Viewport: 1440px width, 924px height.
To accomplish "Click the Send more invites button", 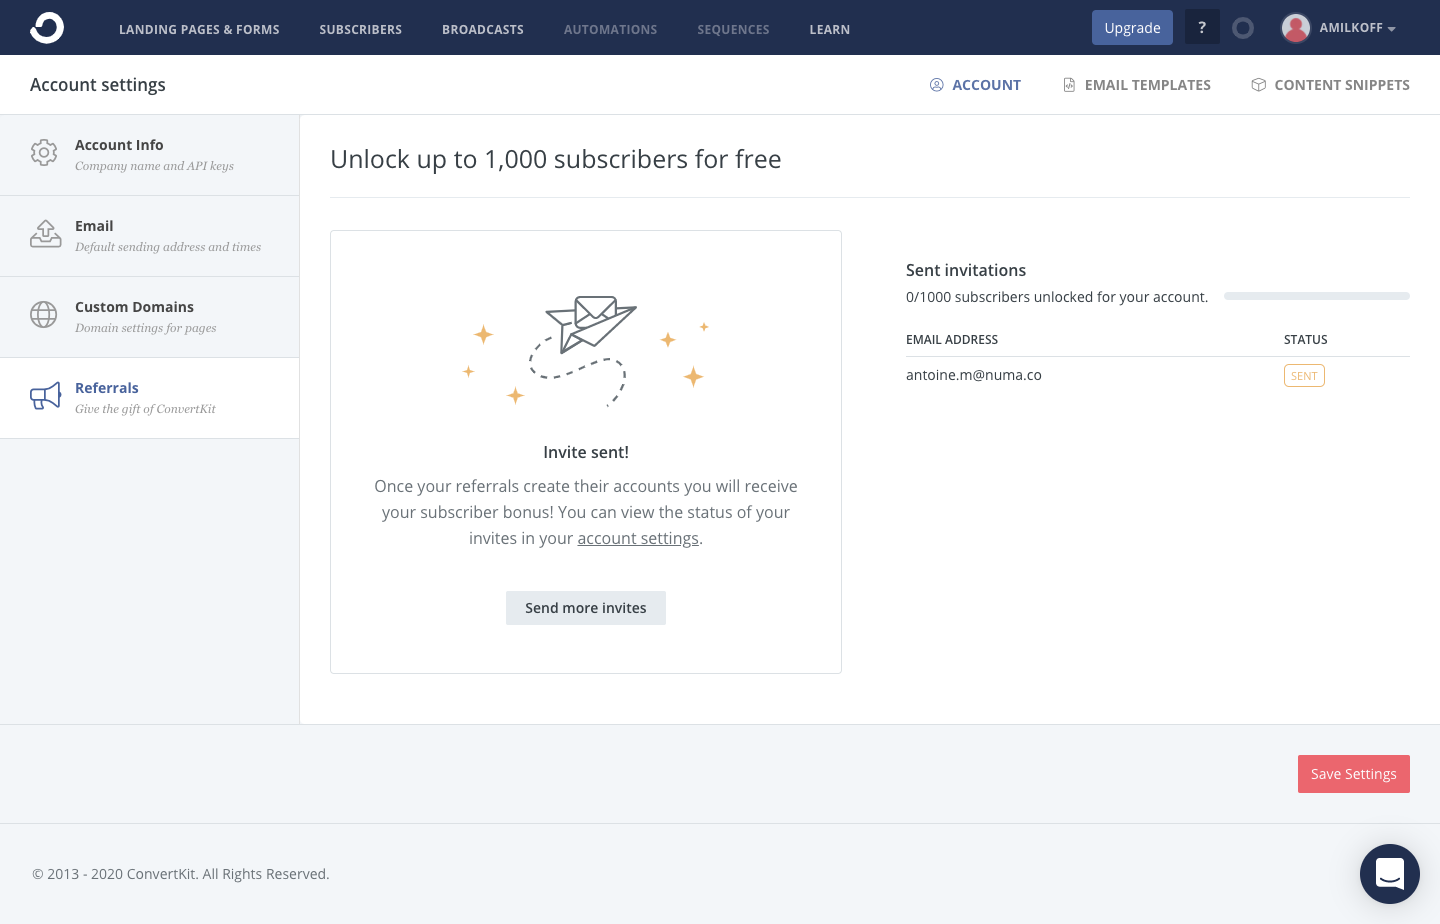I will pos(585,607).
